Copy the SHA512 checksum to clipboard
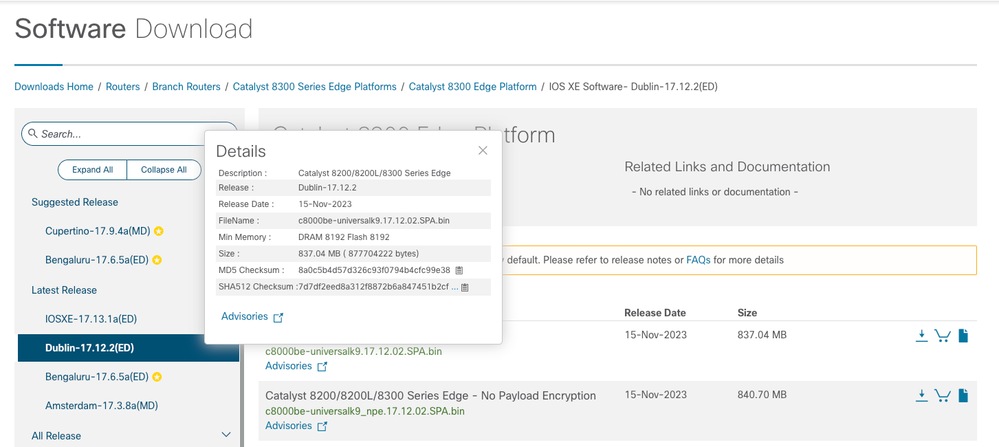This screenshot has width=999, height=447. 464,288
